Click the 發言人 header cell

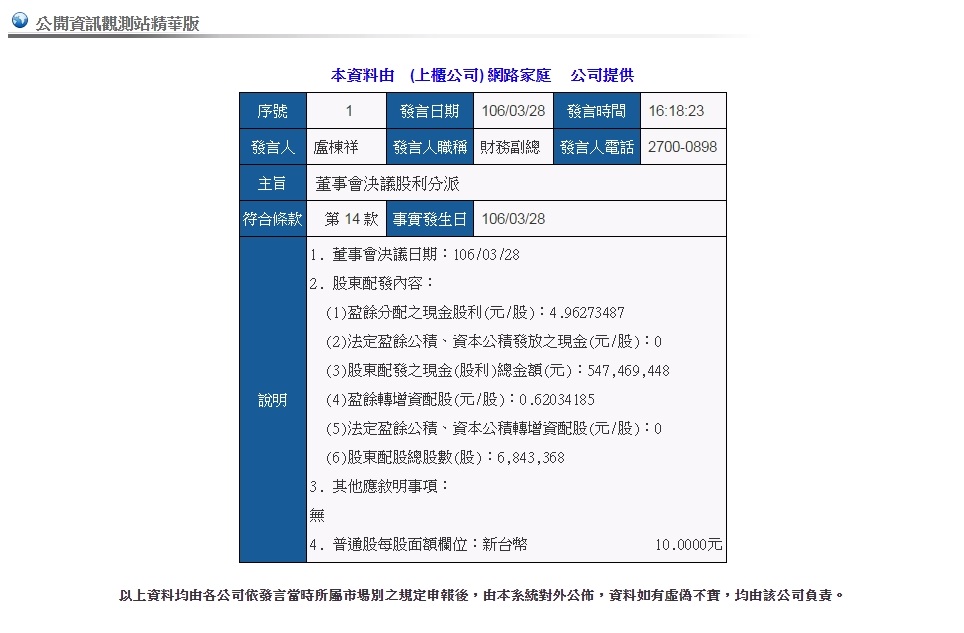[x=272, y=147]
